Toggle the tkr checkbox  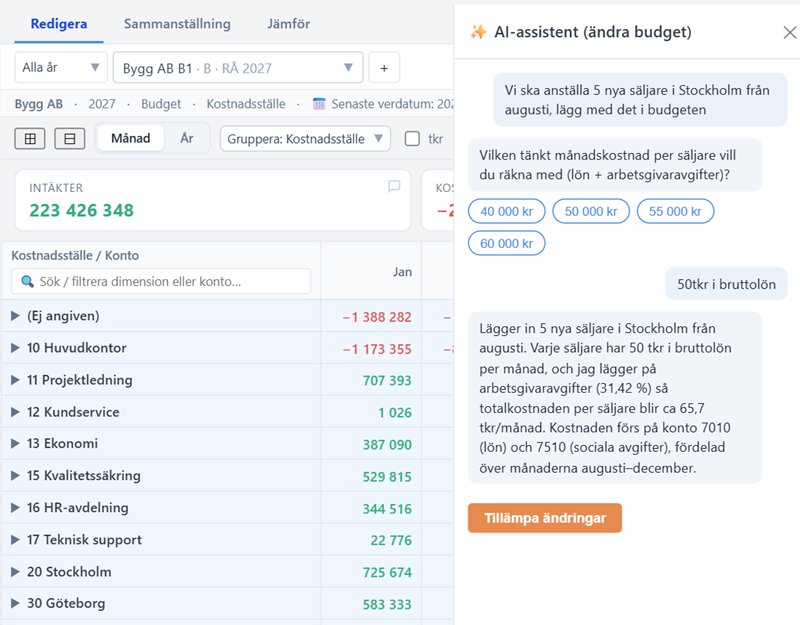coord(412,139)
